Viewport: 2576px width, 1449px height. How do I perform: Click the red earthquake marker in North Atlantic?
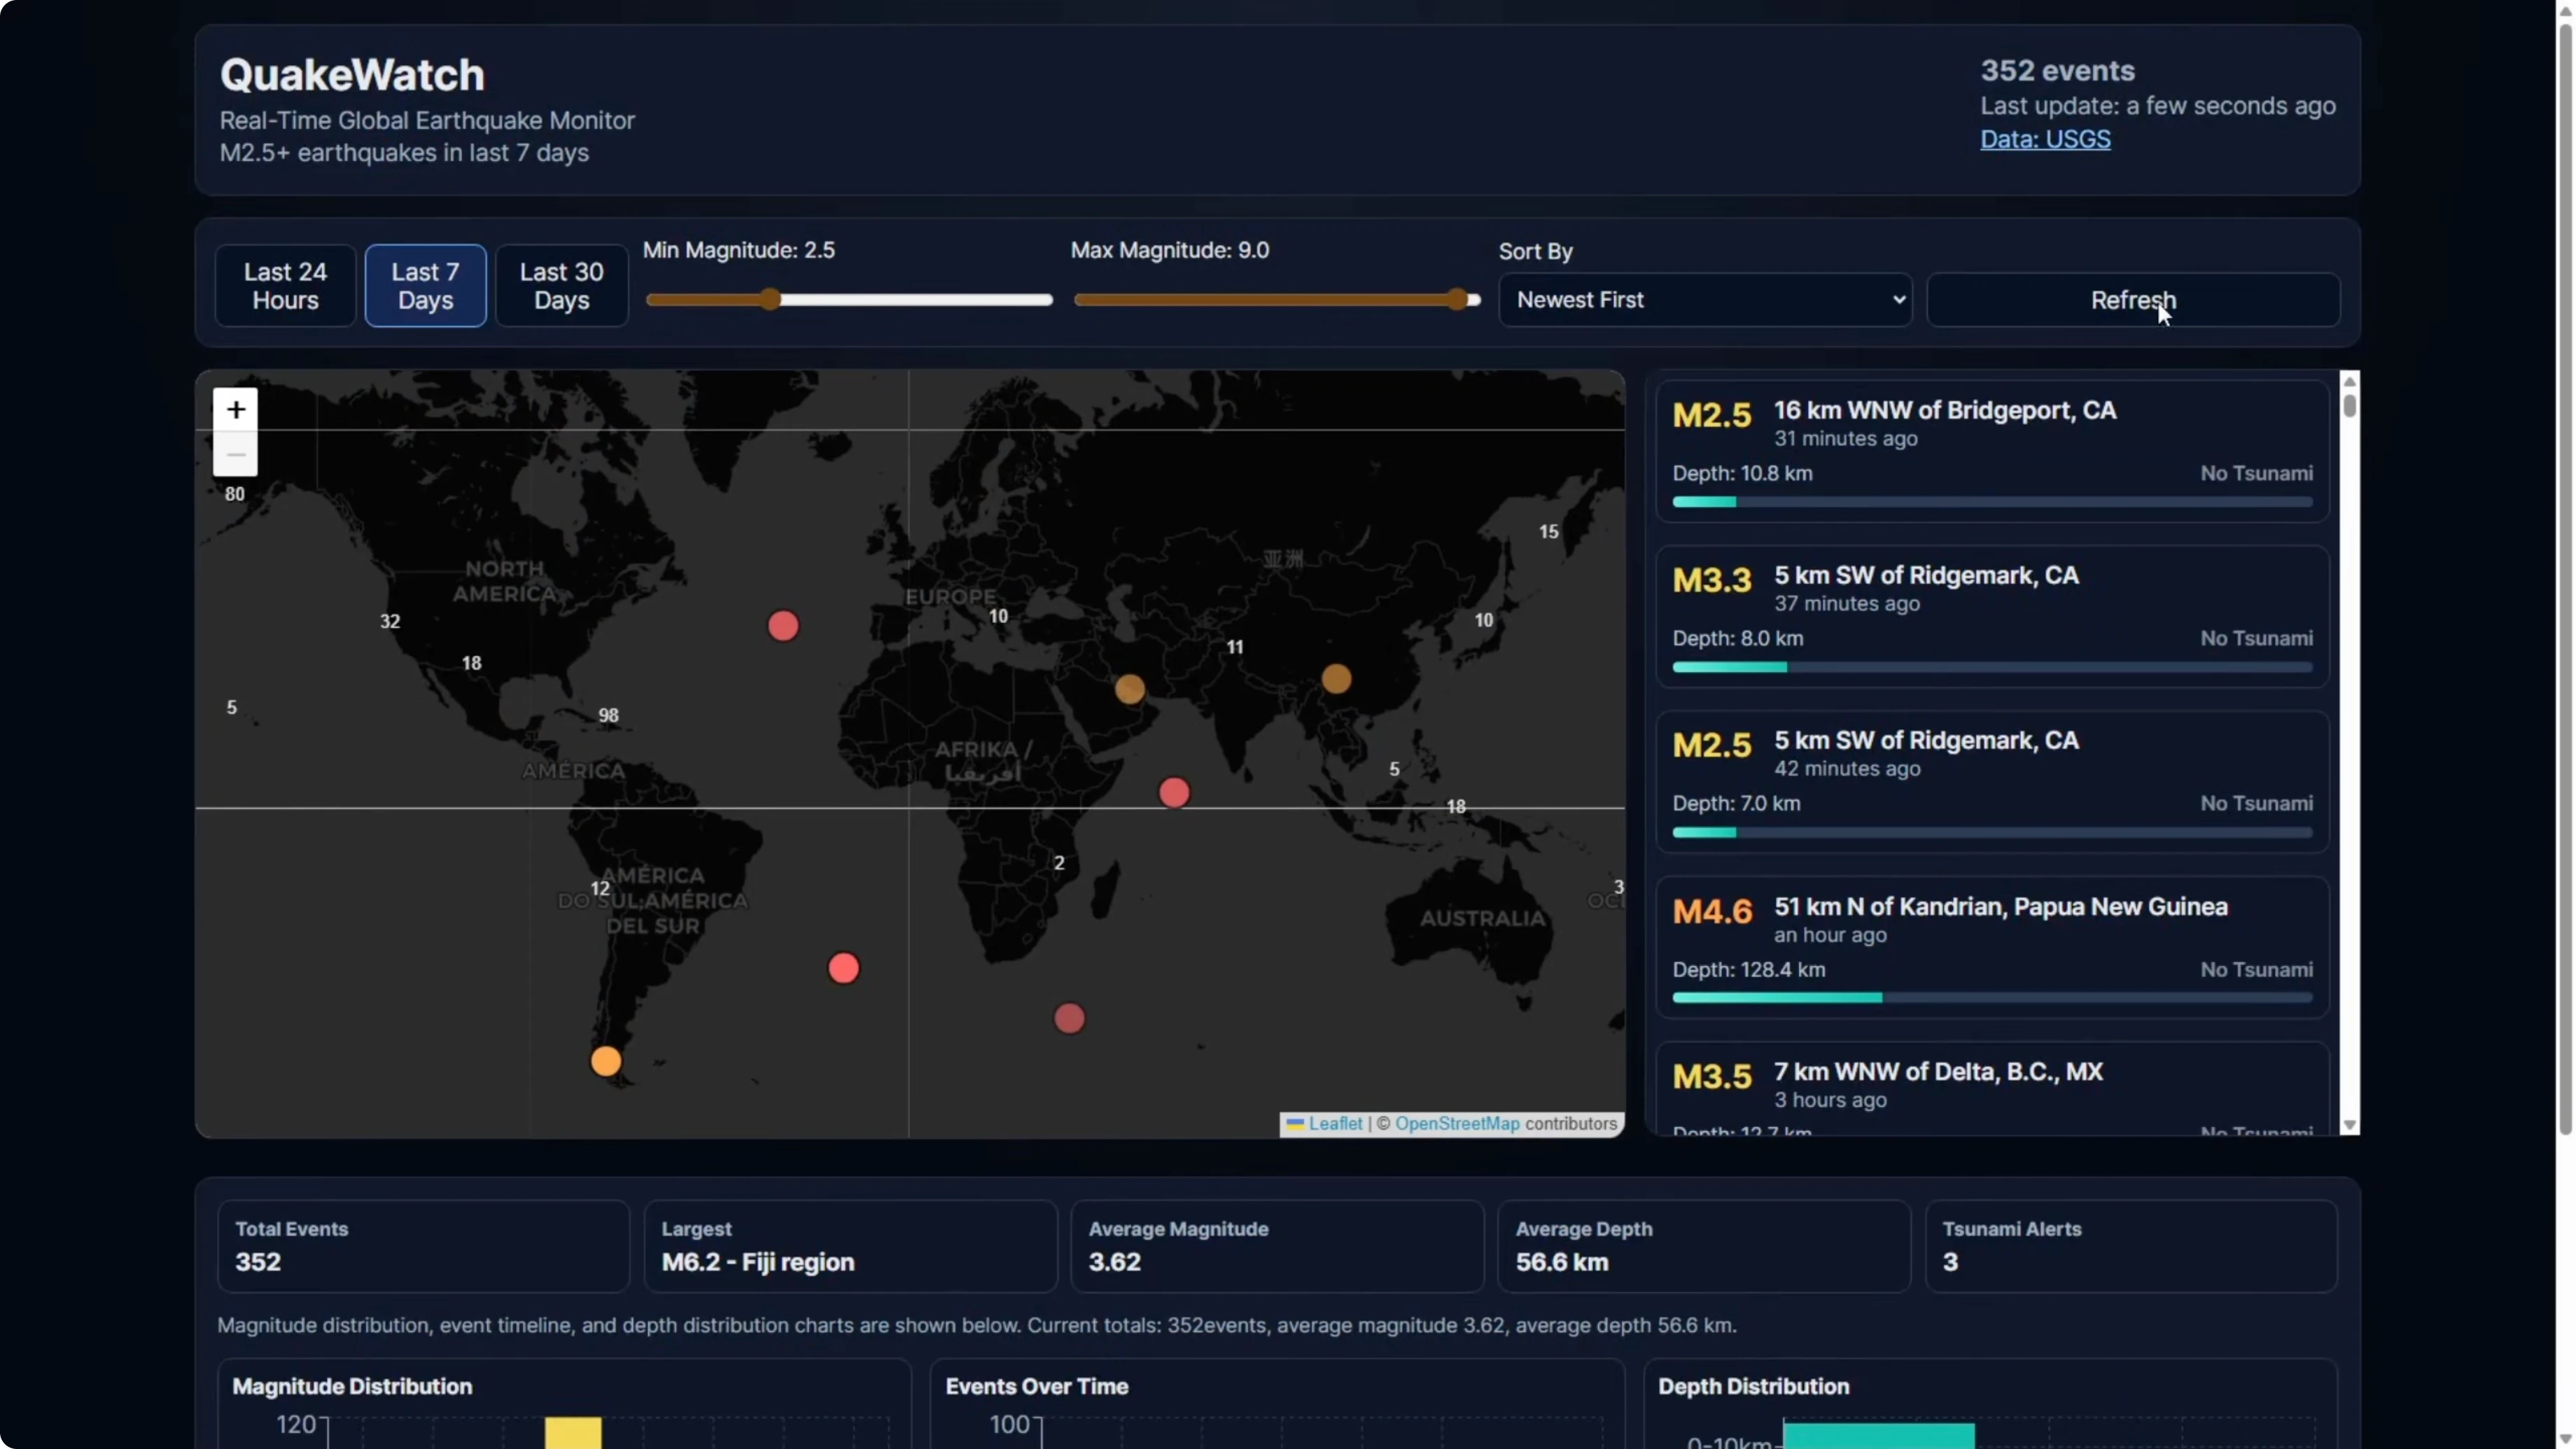tap(783, 626)
